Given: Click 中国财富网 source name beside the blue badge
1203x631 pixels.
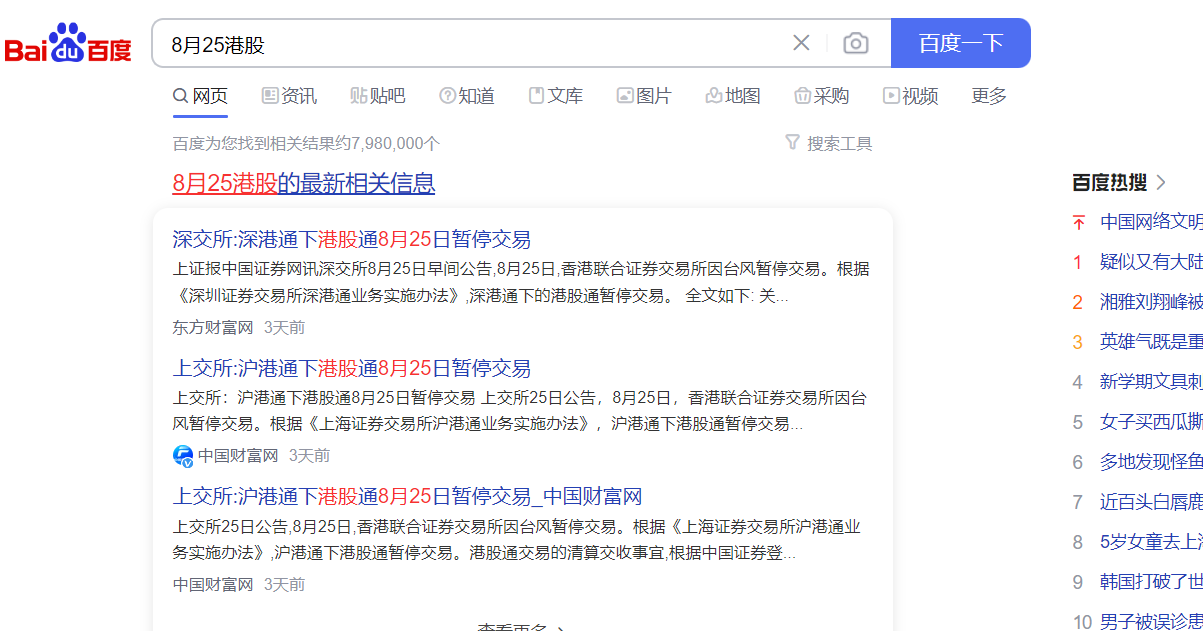Looking at the screenshot, I should pos(238,456).
